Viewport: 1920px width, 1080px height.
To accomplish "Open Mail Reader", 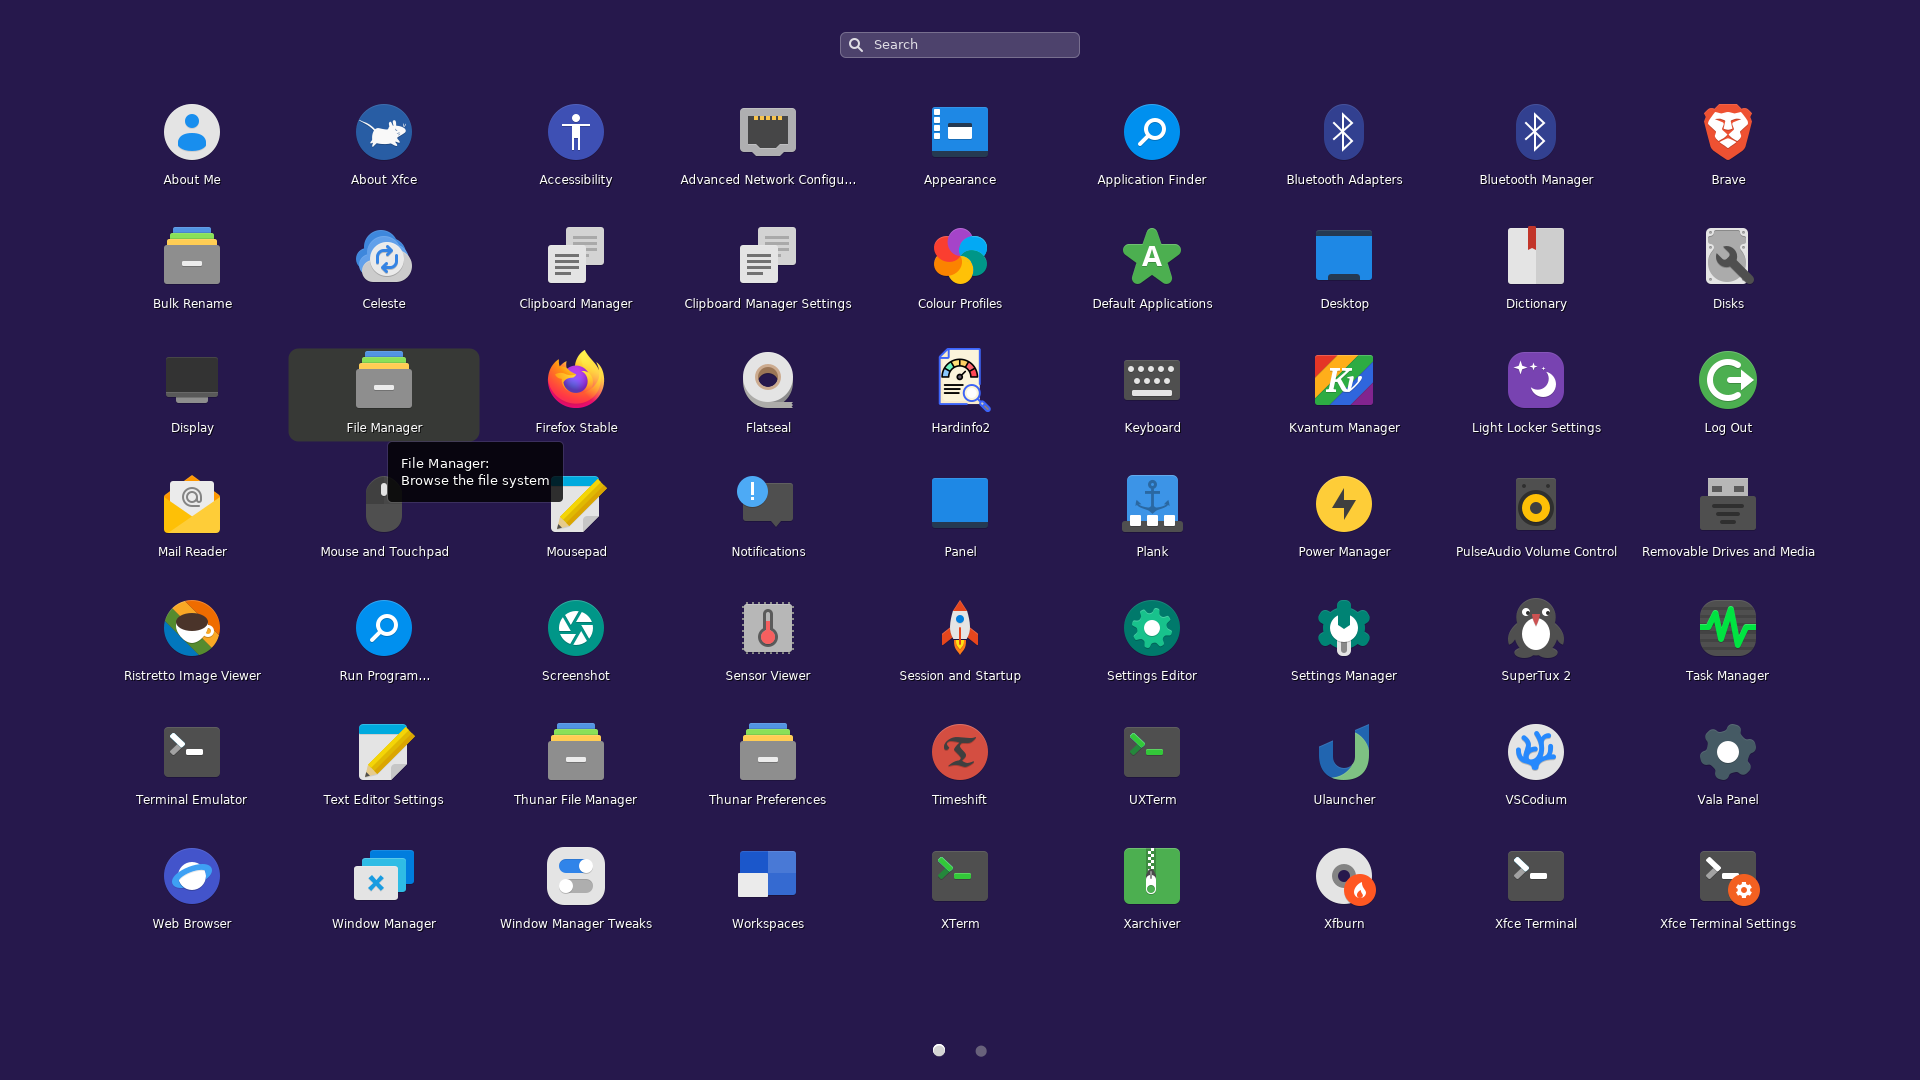I will click(192, 518).
